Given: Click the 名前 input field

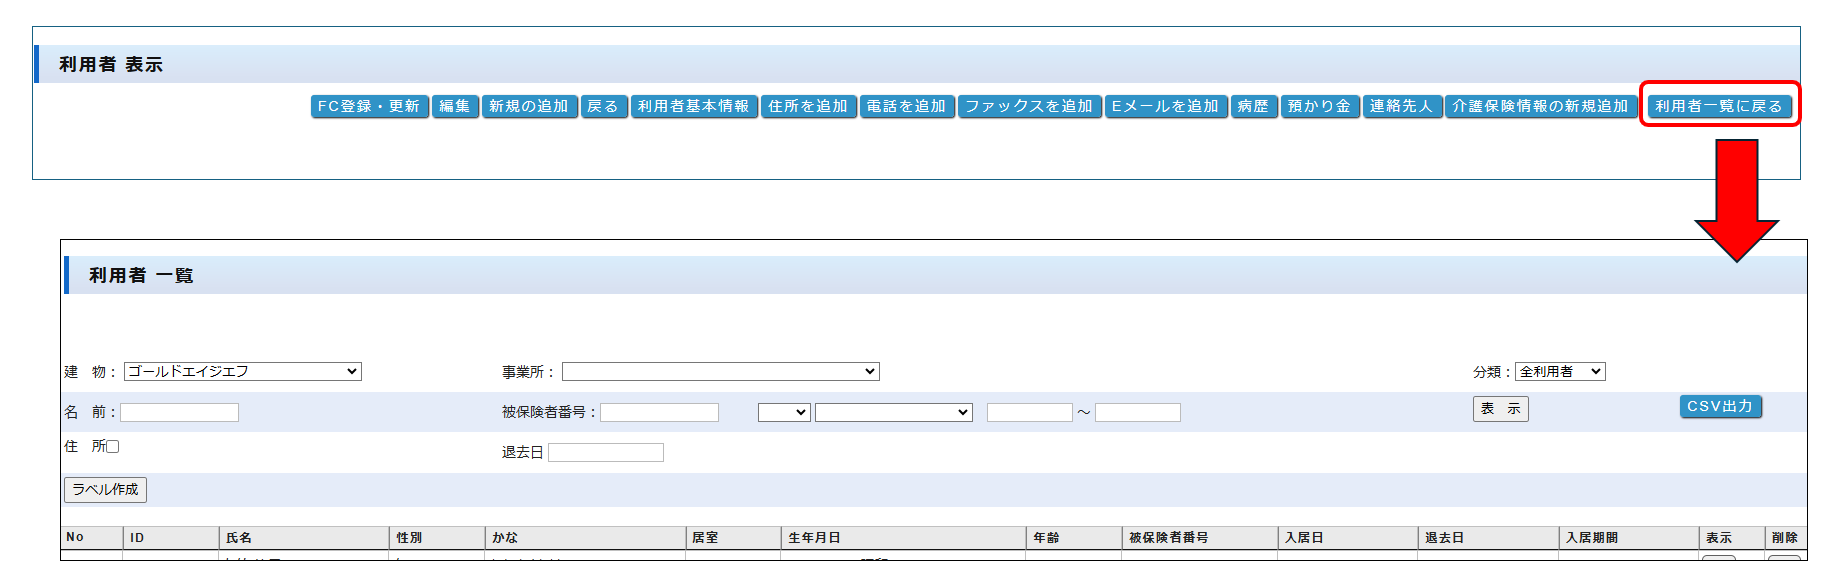Looking at the screenshot, I should pos(180,413).
